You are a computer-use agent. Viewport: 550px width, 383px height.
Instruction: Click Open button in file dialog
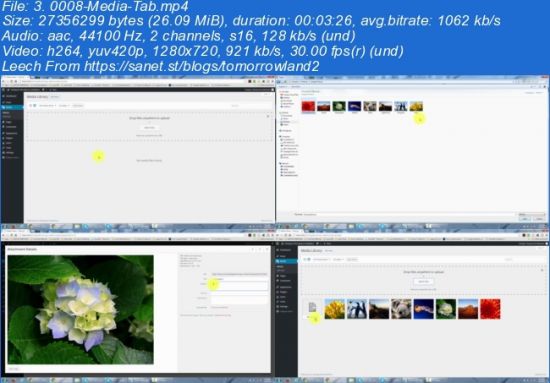click(525, 219)
